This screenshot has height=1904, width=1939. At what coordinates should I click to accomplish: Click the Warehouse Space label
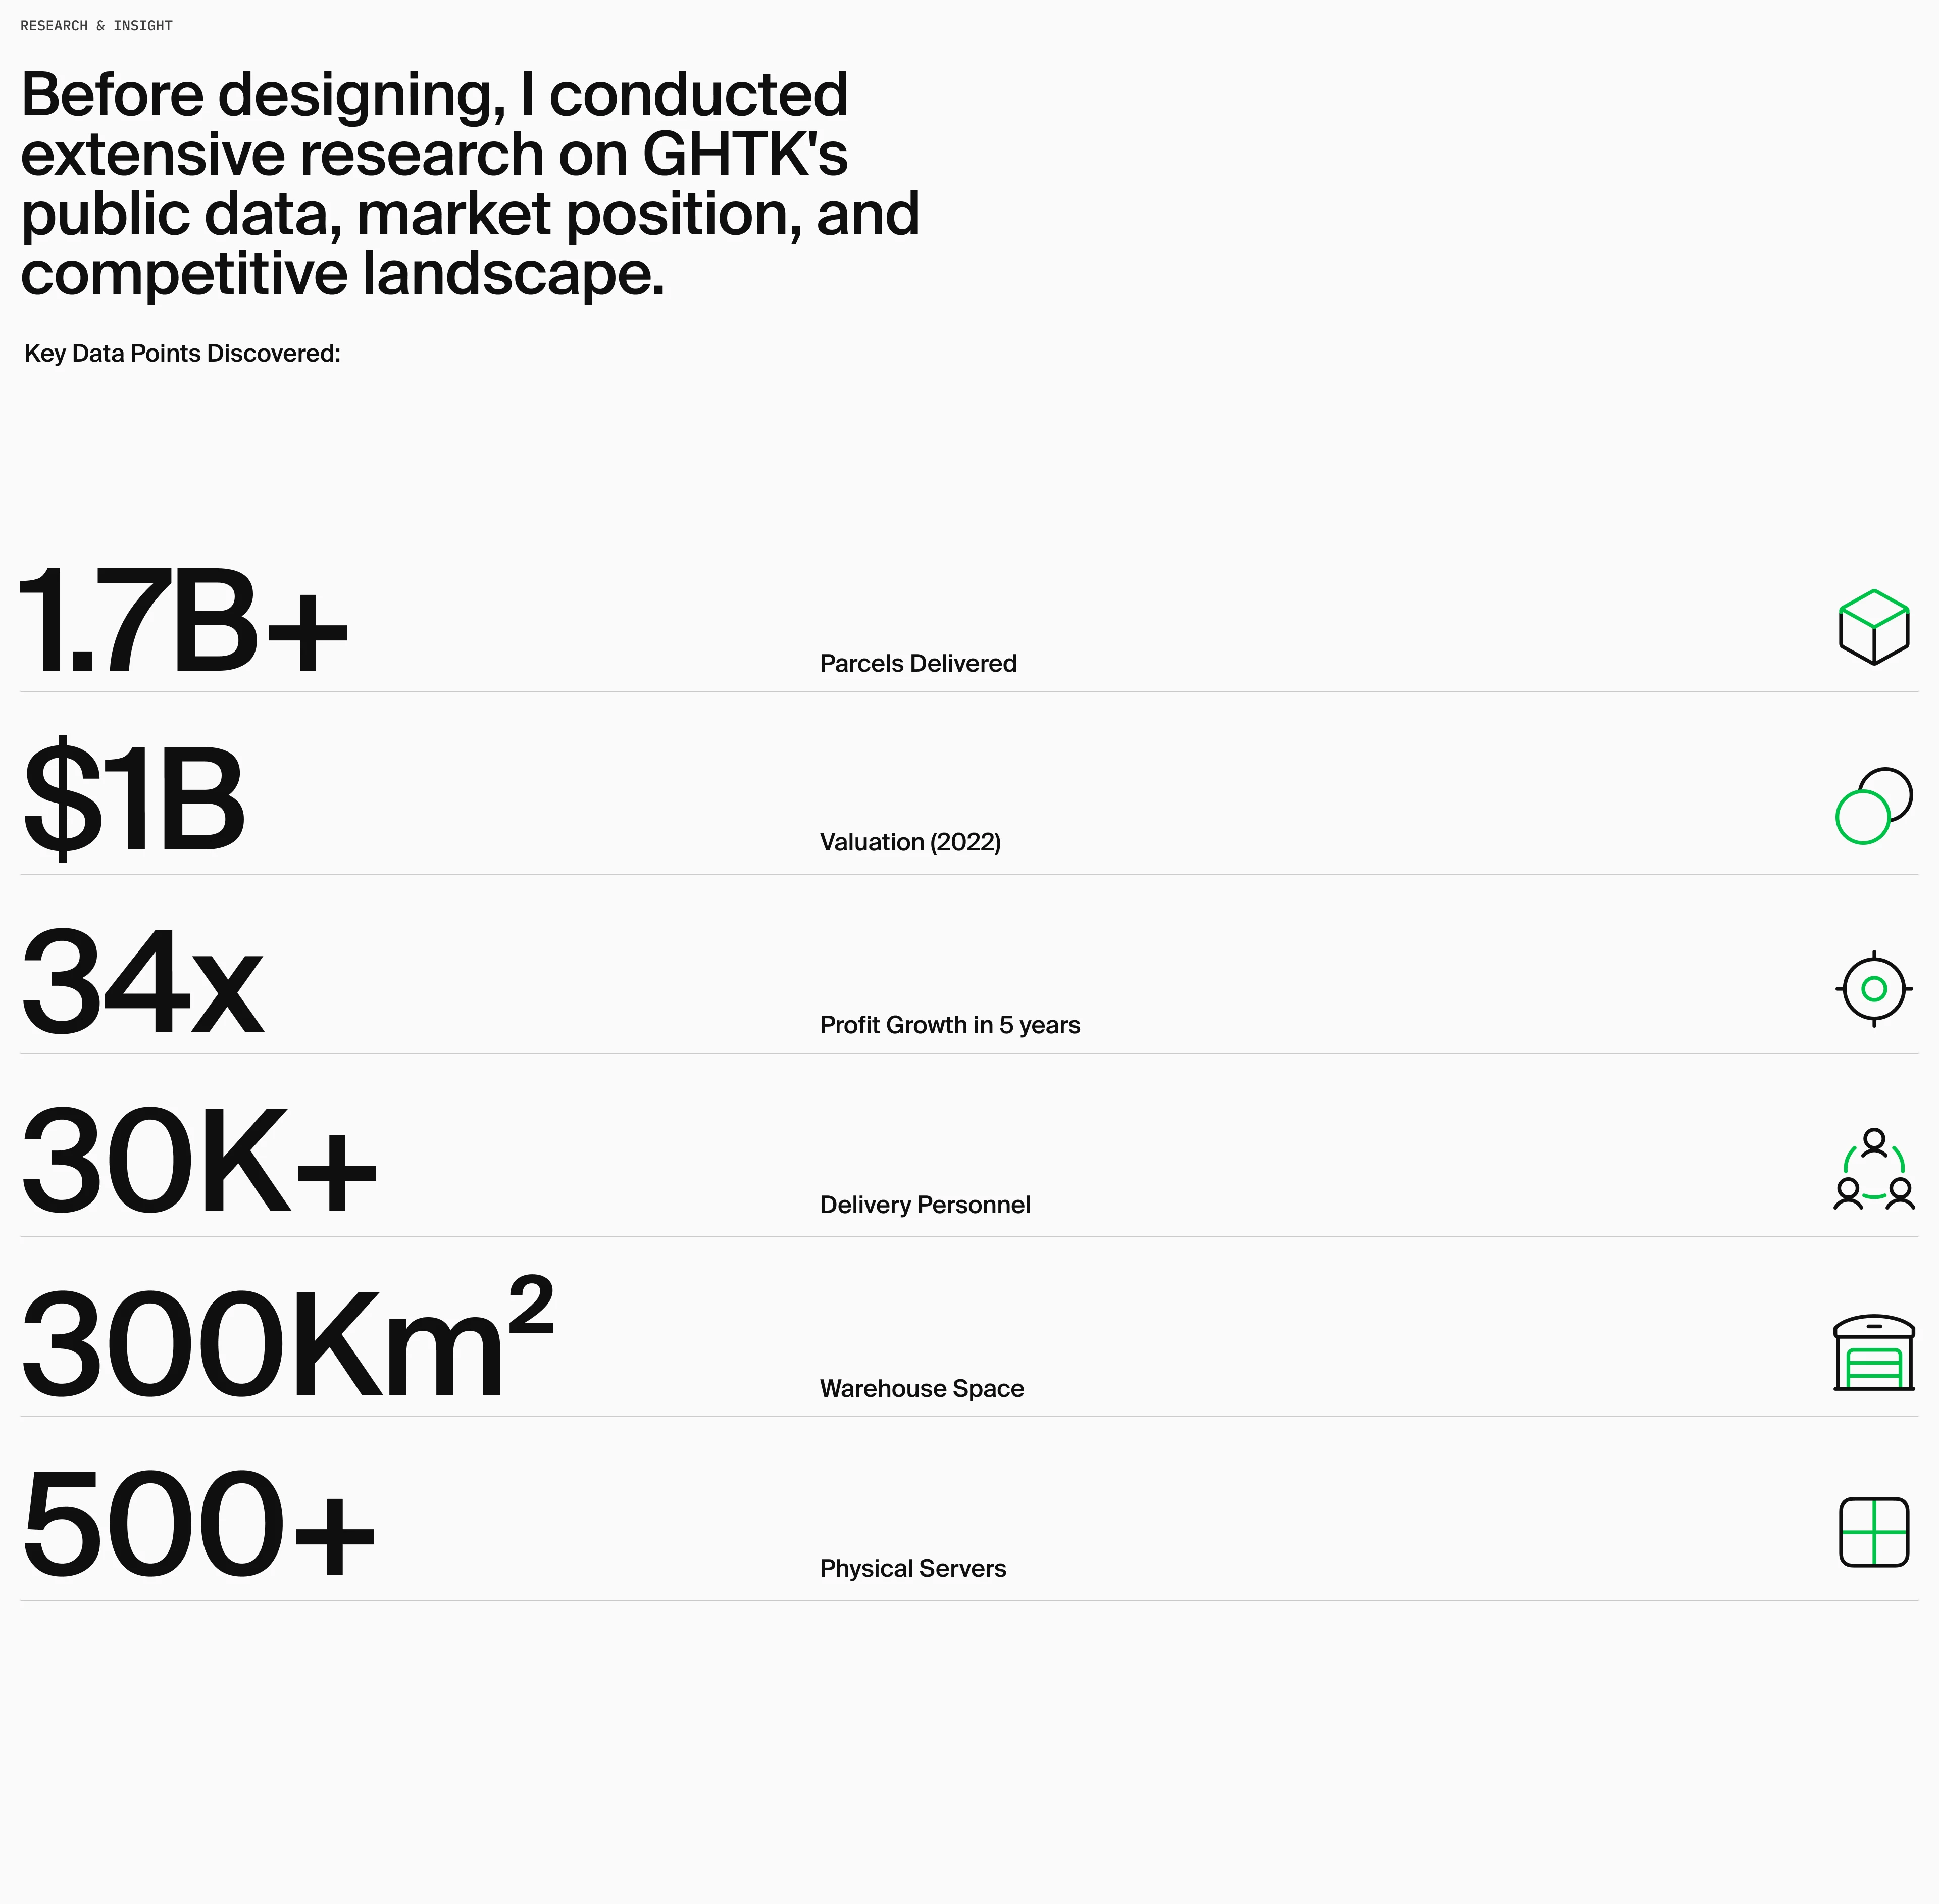(x=921, y=1389)
